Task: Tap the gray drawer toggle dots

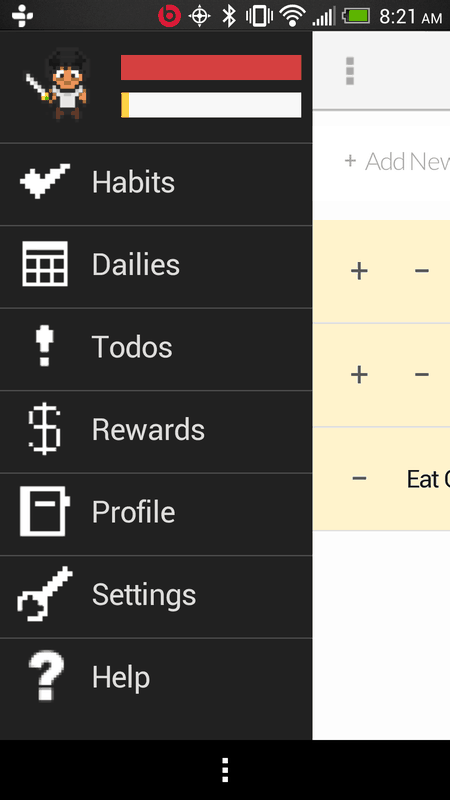Action: (350, 71)
